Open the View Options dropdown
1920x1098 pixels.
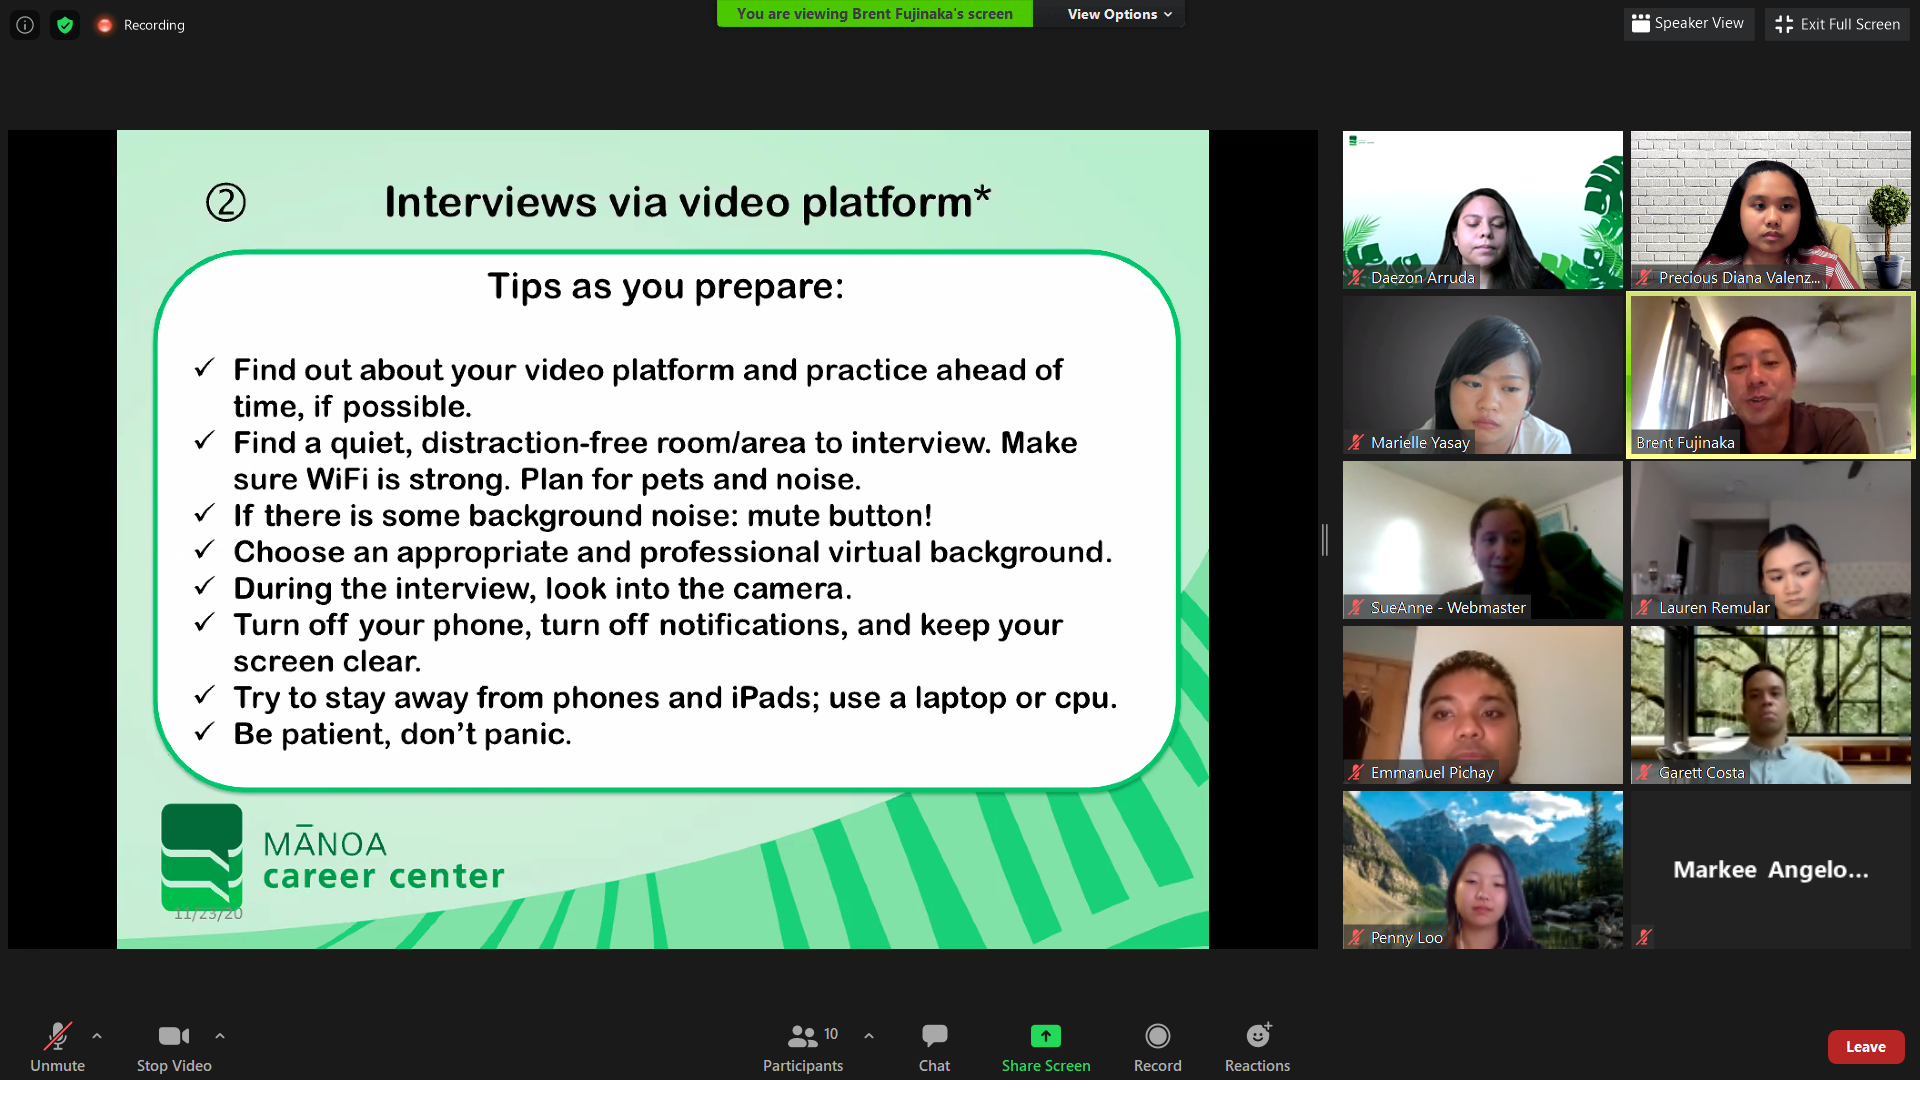coord(1119,14)
